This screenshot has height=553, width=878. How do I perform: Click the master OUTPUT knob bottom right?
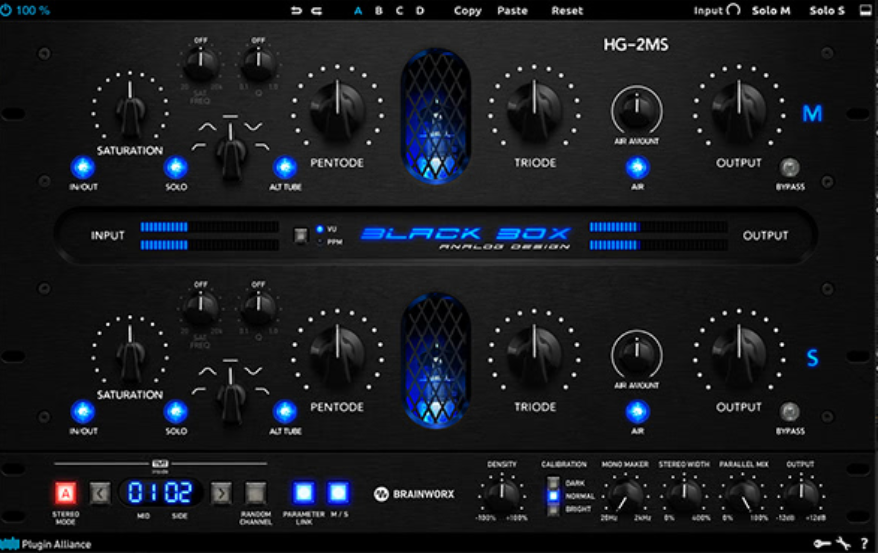(801, 493)
